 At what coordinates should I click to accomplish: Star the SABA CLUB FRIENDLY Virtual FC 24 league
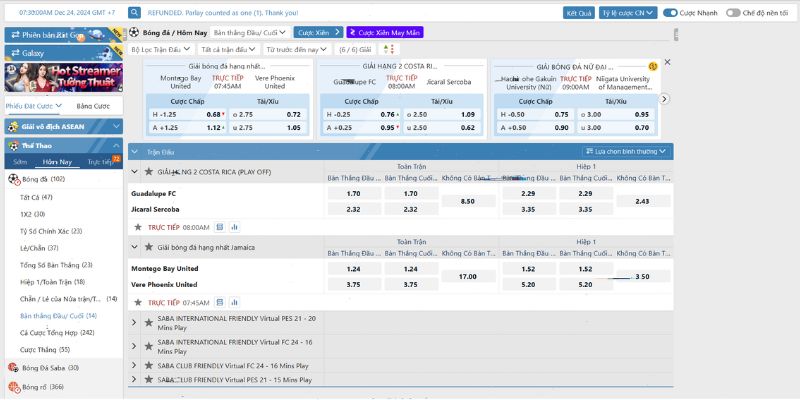click(x=148, y=365)
